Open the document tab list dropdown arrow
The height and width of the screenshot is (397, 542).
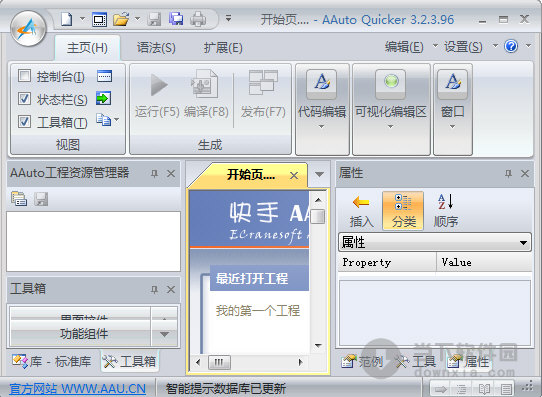319,174
